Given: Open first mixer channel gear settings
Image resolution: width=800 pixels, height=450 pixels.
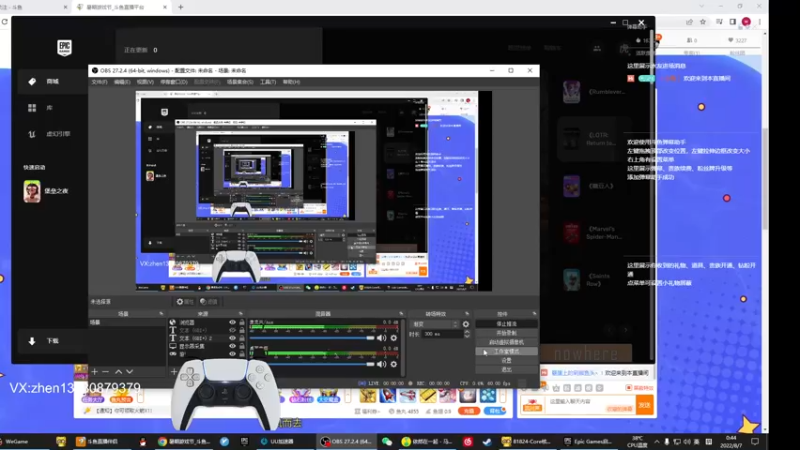Looking at the screenshot, I should [x=393, y=338].
